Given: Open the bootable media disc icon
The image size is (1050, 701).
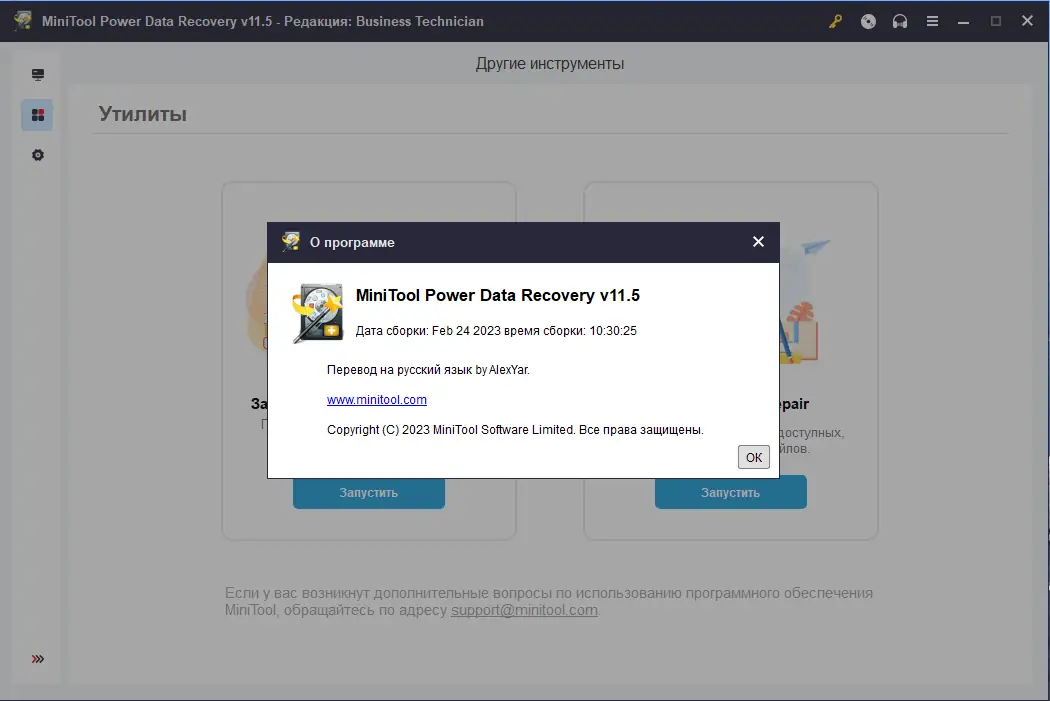Looking at the screenshot, I should [868, 21].
